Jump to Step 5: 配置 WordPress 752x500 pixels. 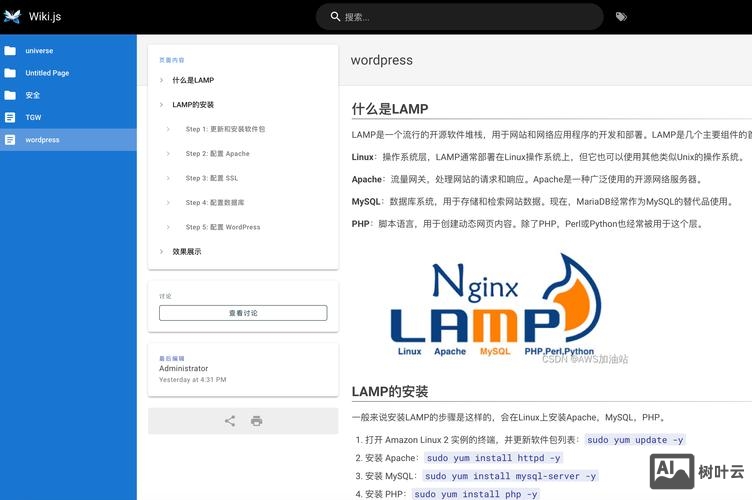tap(223, 227)
